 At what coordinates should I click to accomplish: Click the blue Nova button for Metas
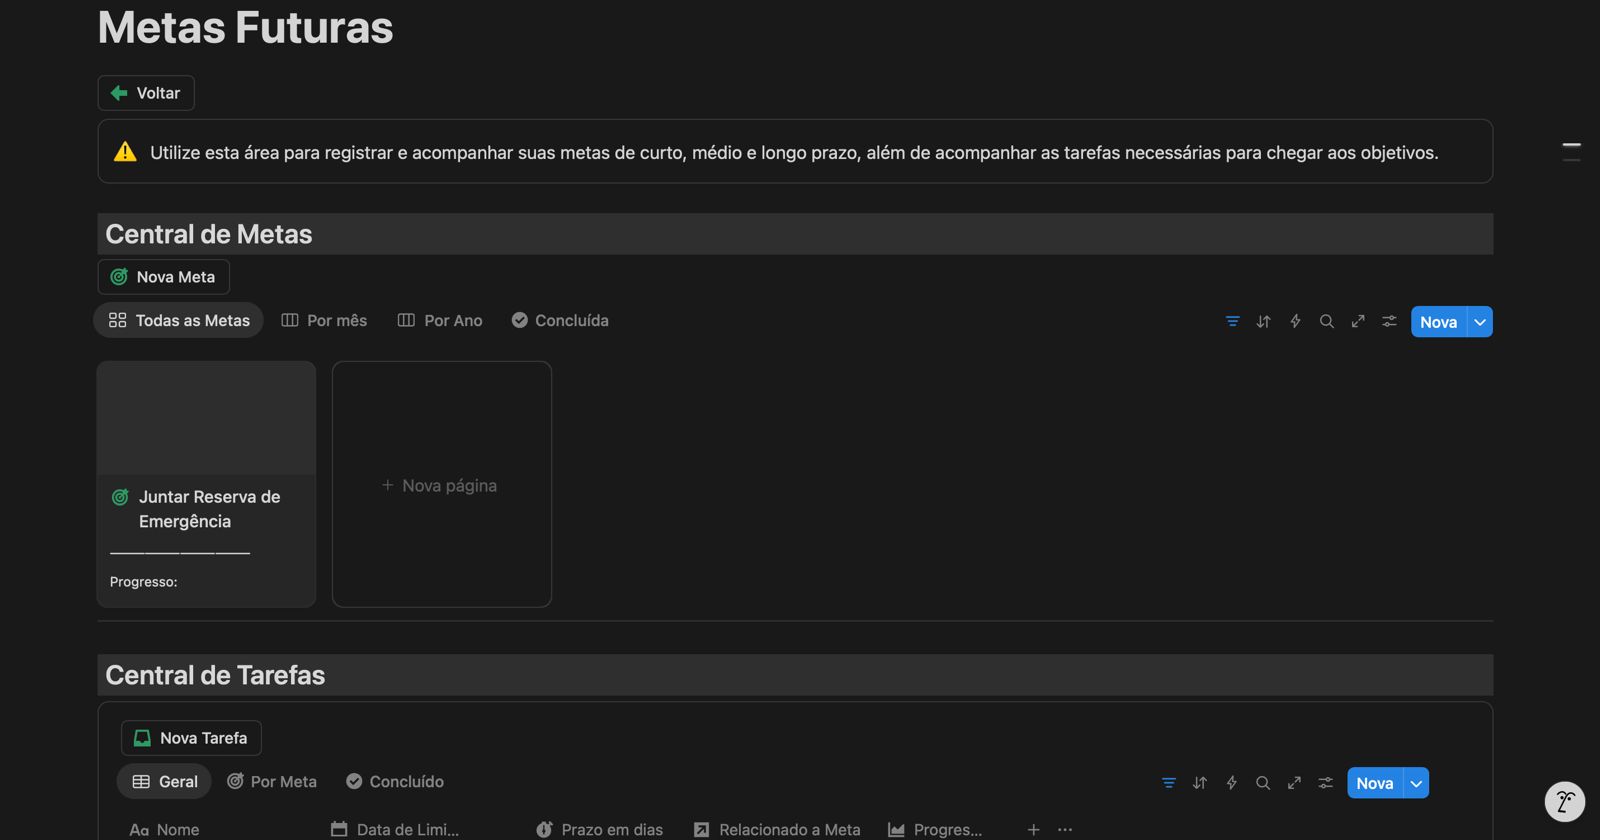[x=1438, y=322]
